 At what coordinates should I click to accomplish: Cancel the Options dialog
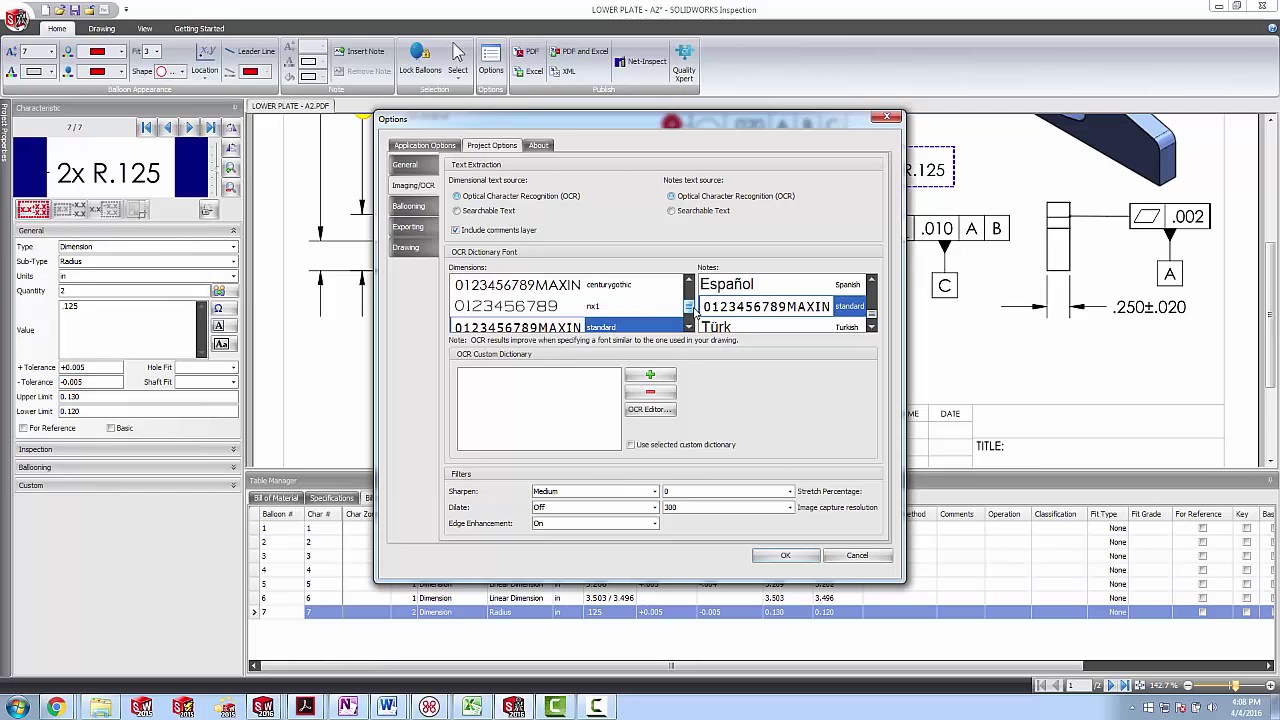(857, 556)
